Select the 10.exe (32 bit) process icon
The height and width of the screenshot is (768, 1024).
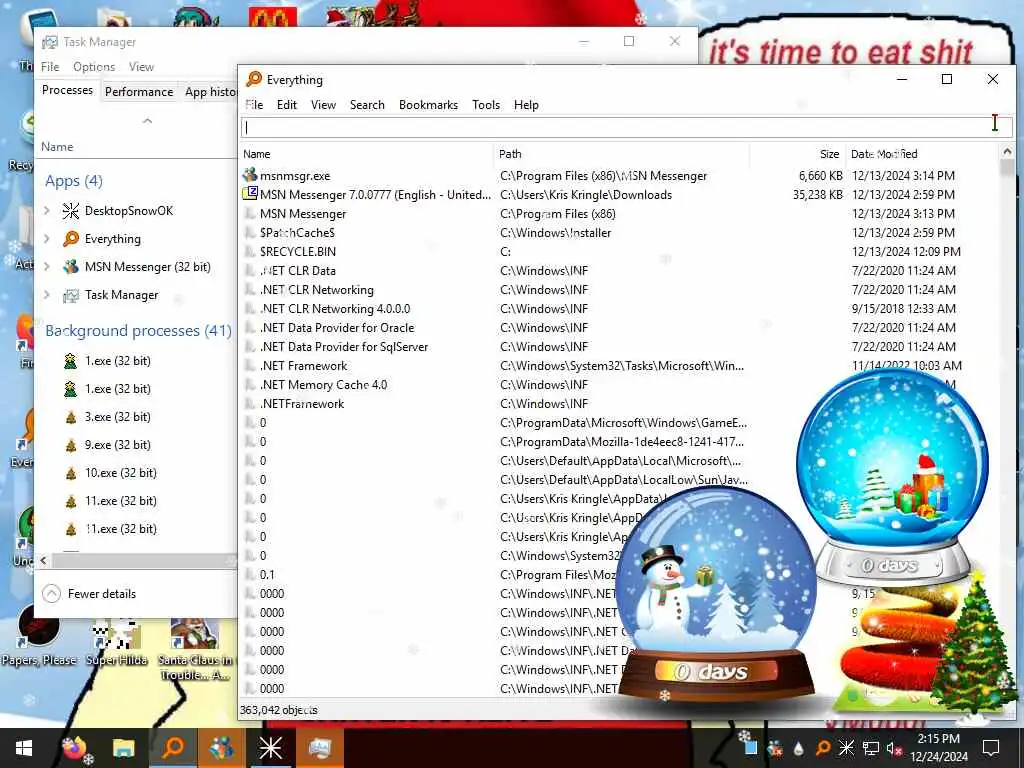click(71, 473)
